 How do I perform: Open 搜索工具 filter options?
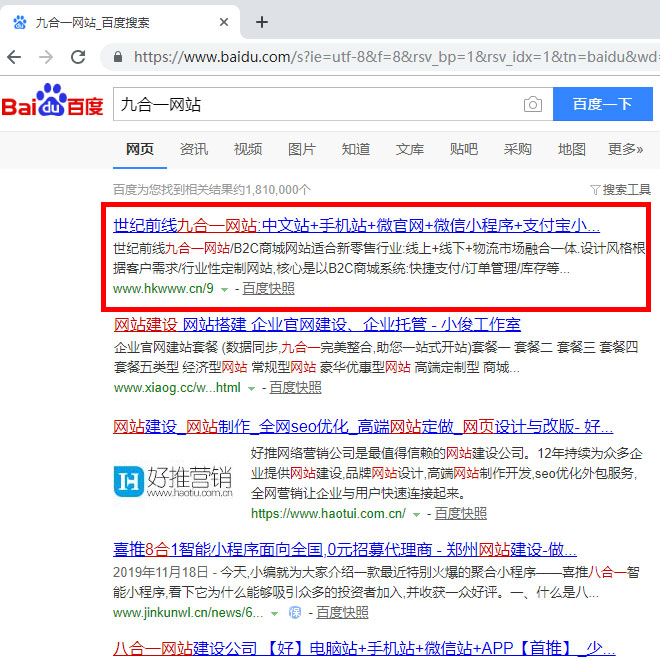pyautogui.click(x=620, y=190)
